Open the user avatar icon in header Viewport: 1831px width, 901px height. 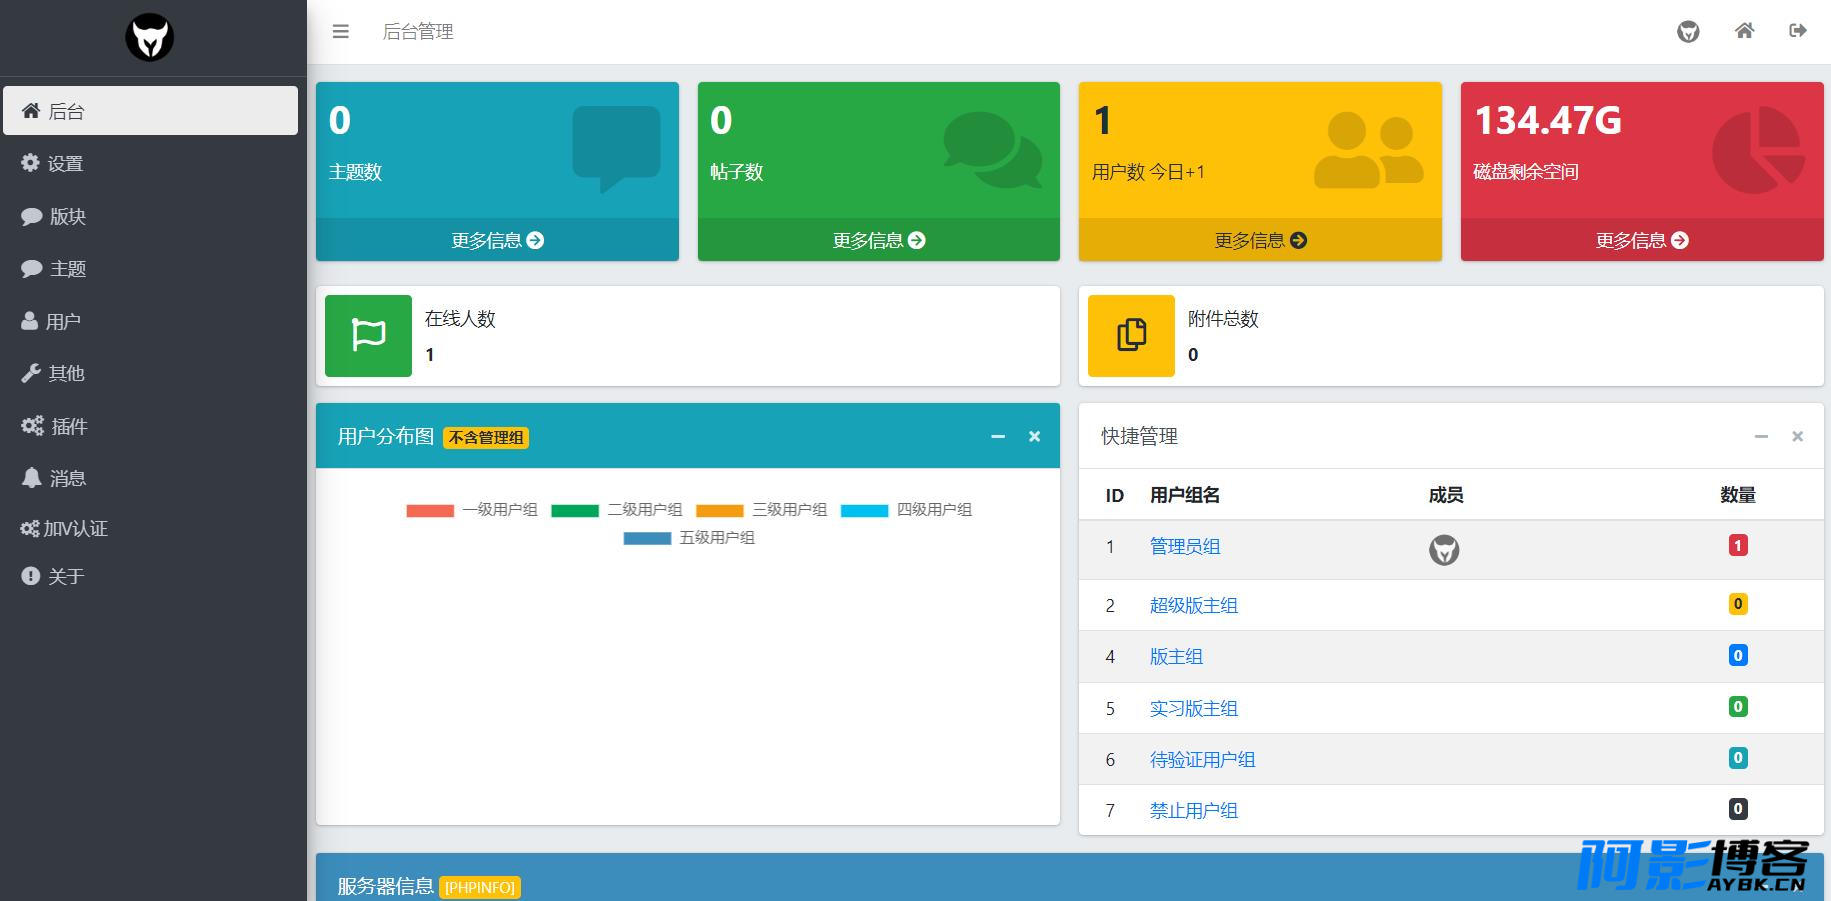click(x=1688, y=32)
